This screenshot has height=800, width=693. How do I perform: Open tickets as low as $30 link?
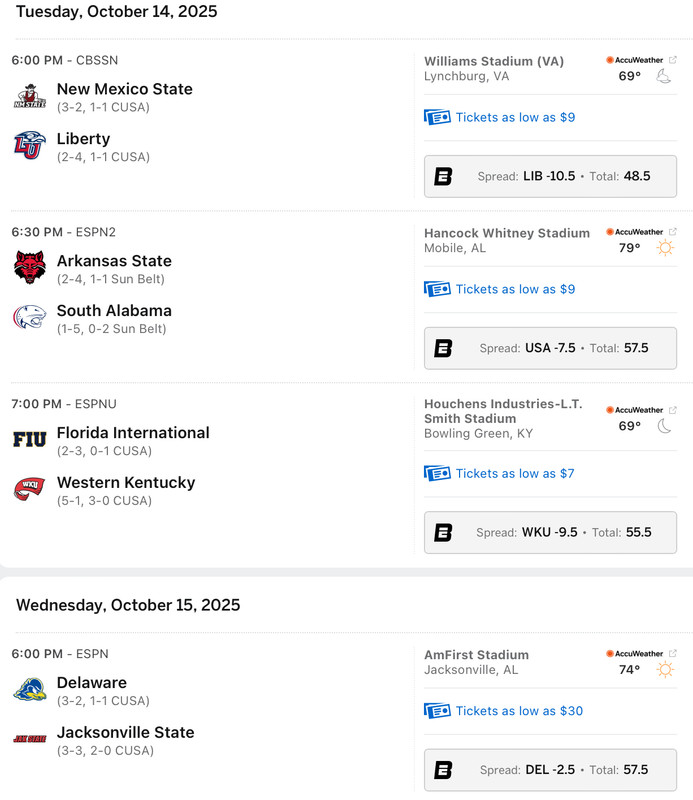point(518,711)
